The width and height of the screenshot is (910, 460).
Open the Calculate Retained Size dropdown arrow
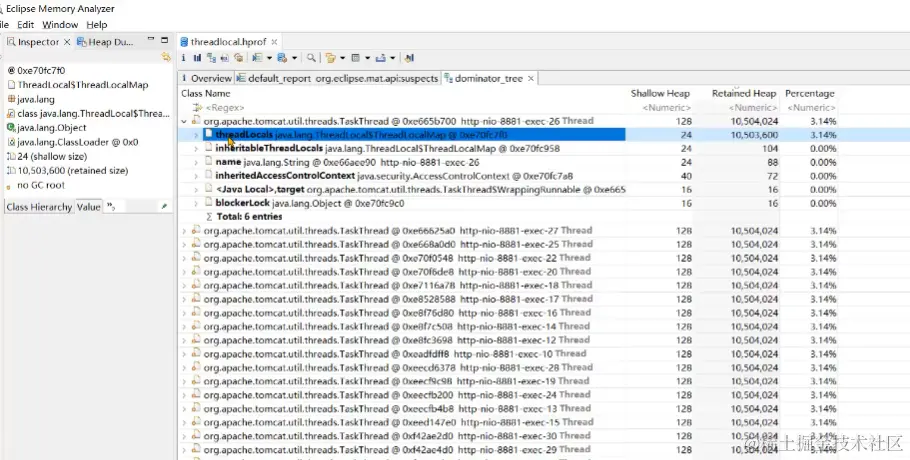367,58
